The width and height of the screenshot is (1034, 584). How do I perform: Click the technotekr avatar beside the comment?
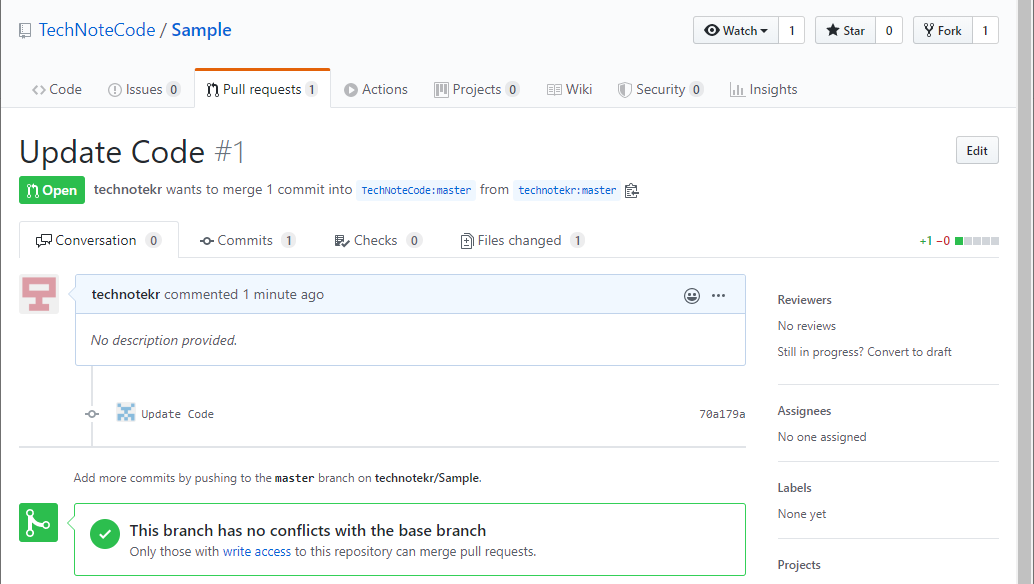click(39, 294)
